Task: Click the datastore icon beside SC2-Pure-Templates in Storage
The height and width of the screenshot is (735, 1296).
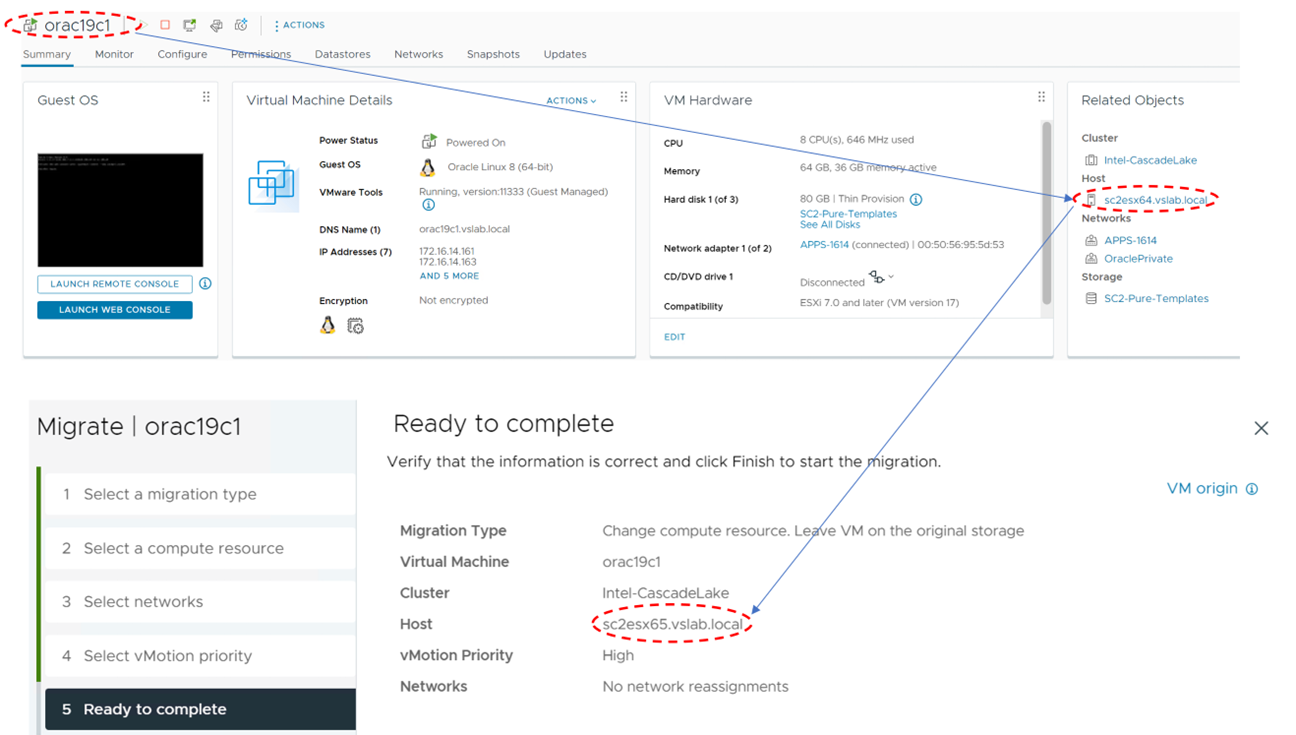Action: pyautogui.click(x=1091, y=298)
